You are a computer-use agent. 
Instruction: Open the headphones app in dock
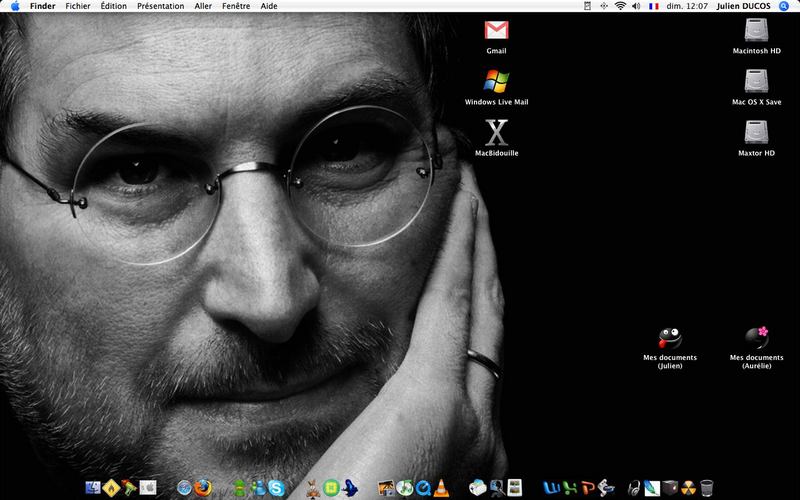634,488
